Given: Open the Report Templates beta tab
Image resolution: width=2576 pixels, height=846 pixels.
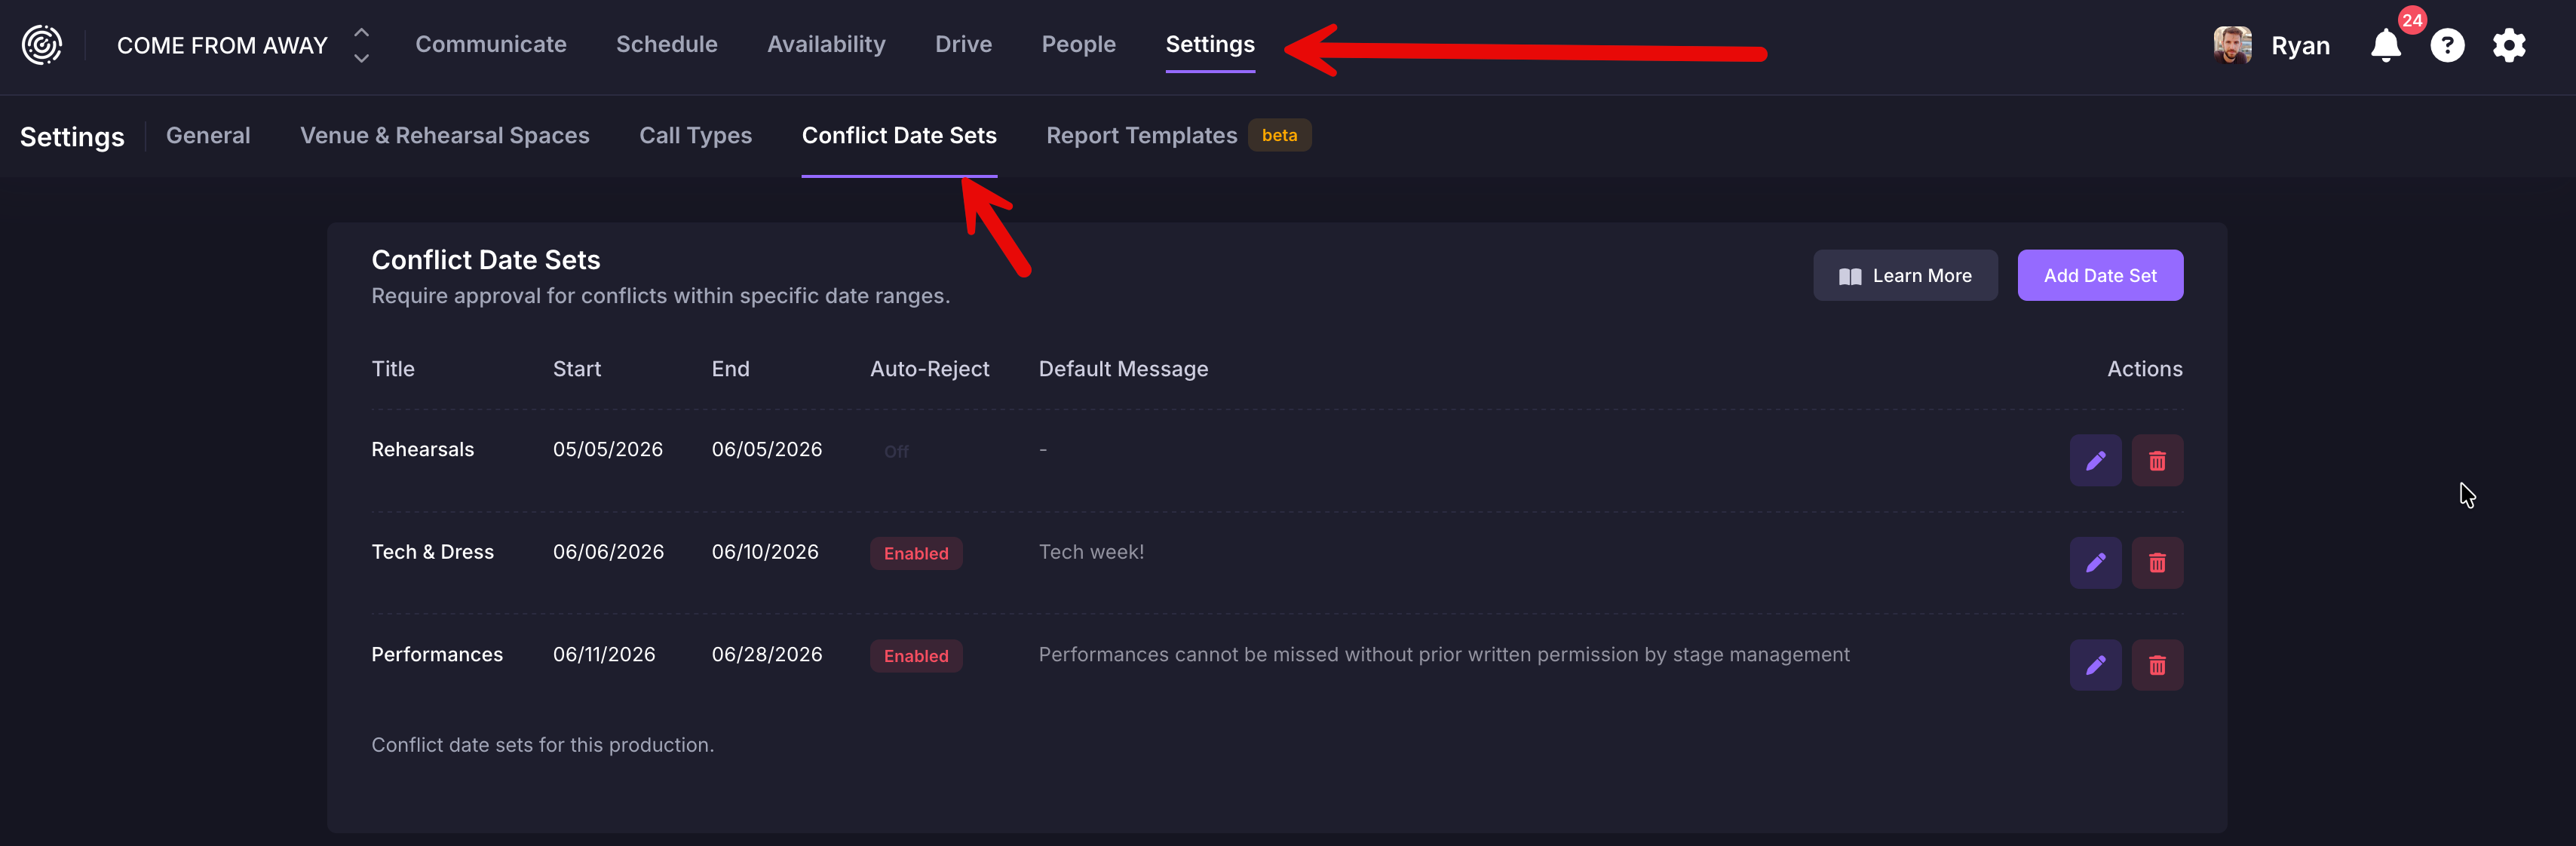Looking at the screenshot, I should pyautogui.click(x=1178, y=135).
